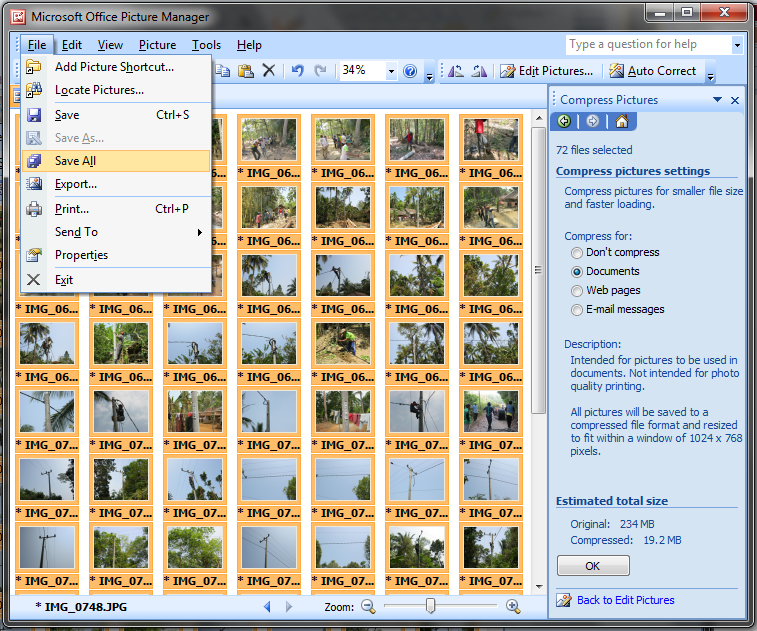Open the Edit menu
This screenshot has height=631, width=757.
pos(72,45)
